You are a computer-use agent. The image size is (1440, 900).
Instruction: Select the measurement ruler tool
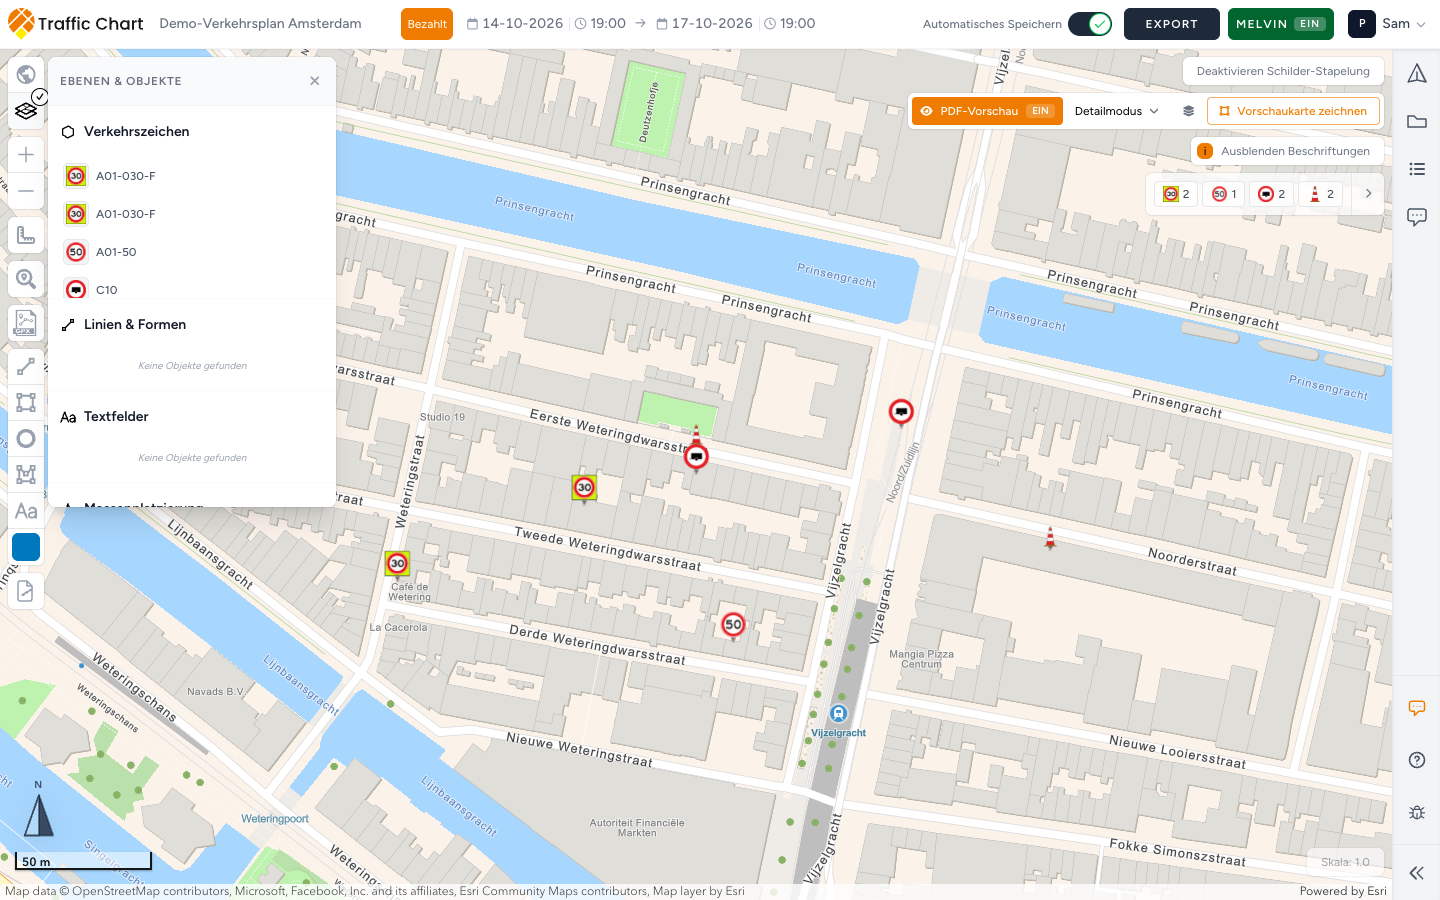coord(26,235)
